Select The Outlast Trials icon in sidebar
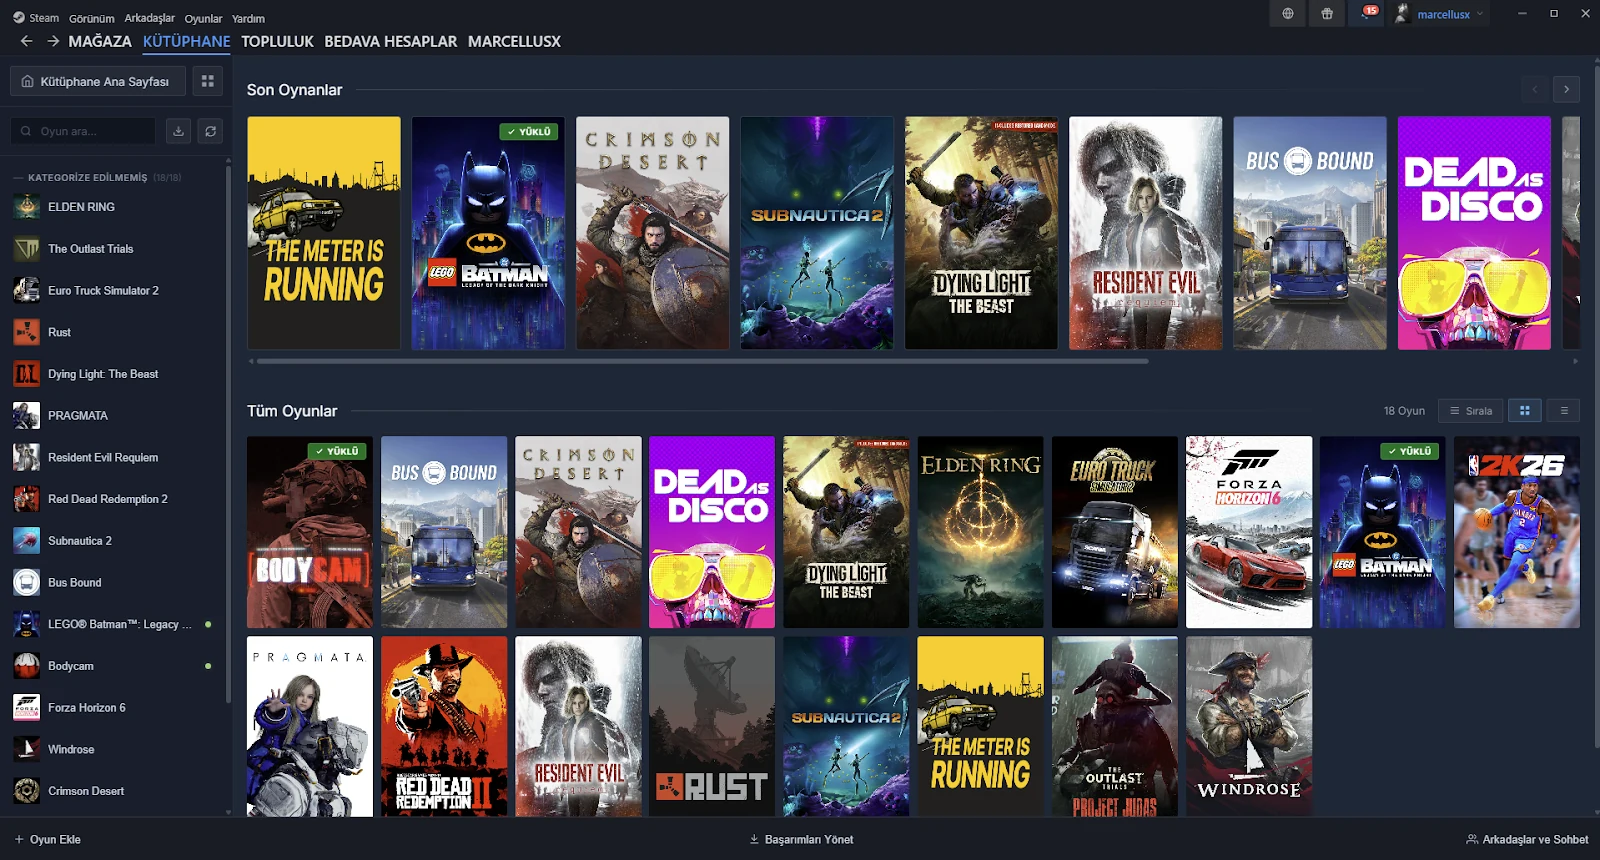The height and width of the screenshot is (860, 1600). point(27,249)
